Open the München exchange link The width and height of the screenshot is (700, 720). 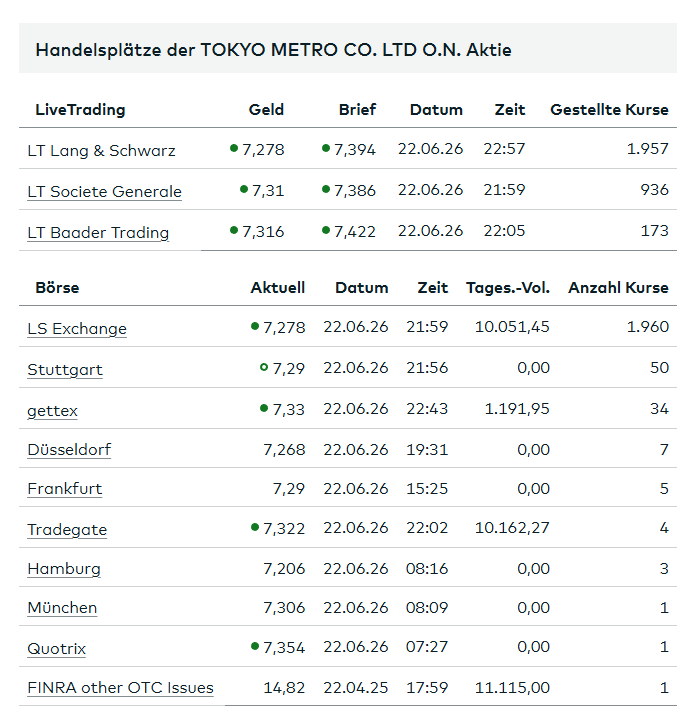62,608
